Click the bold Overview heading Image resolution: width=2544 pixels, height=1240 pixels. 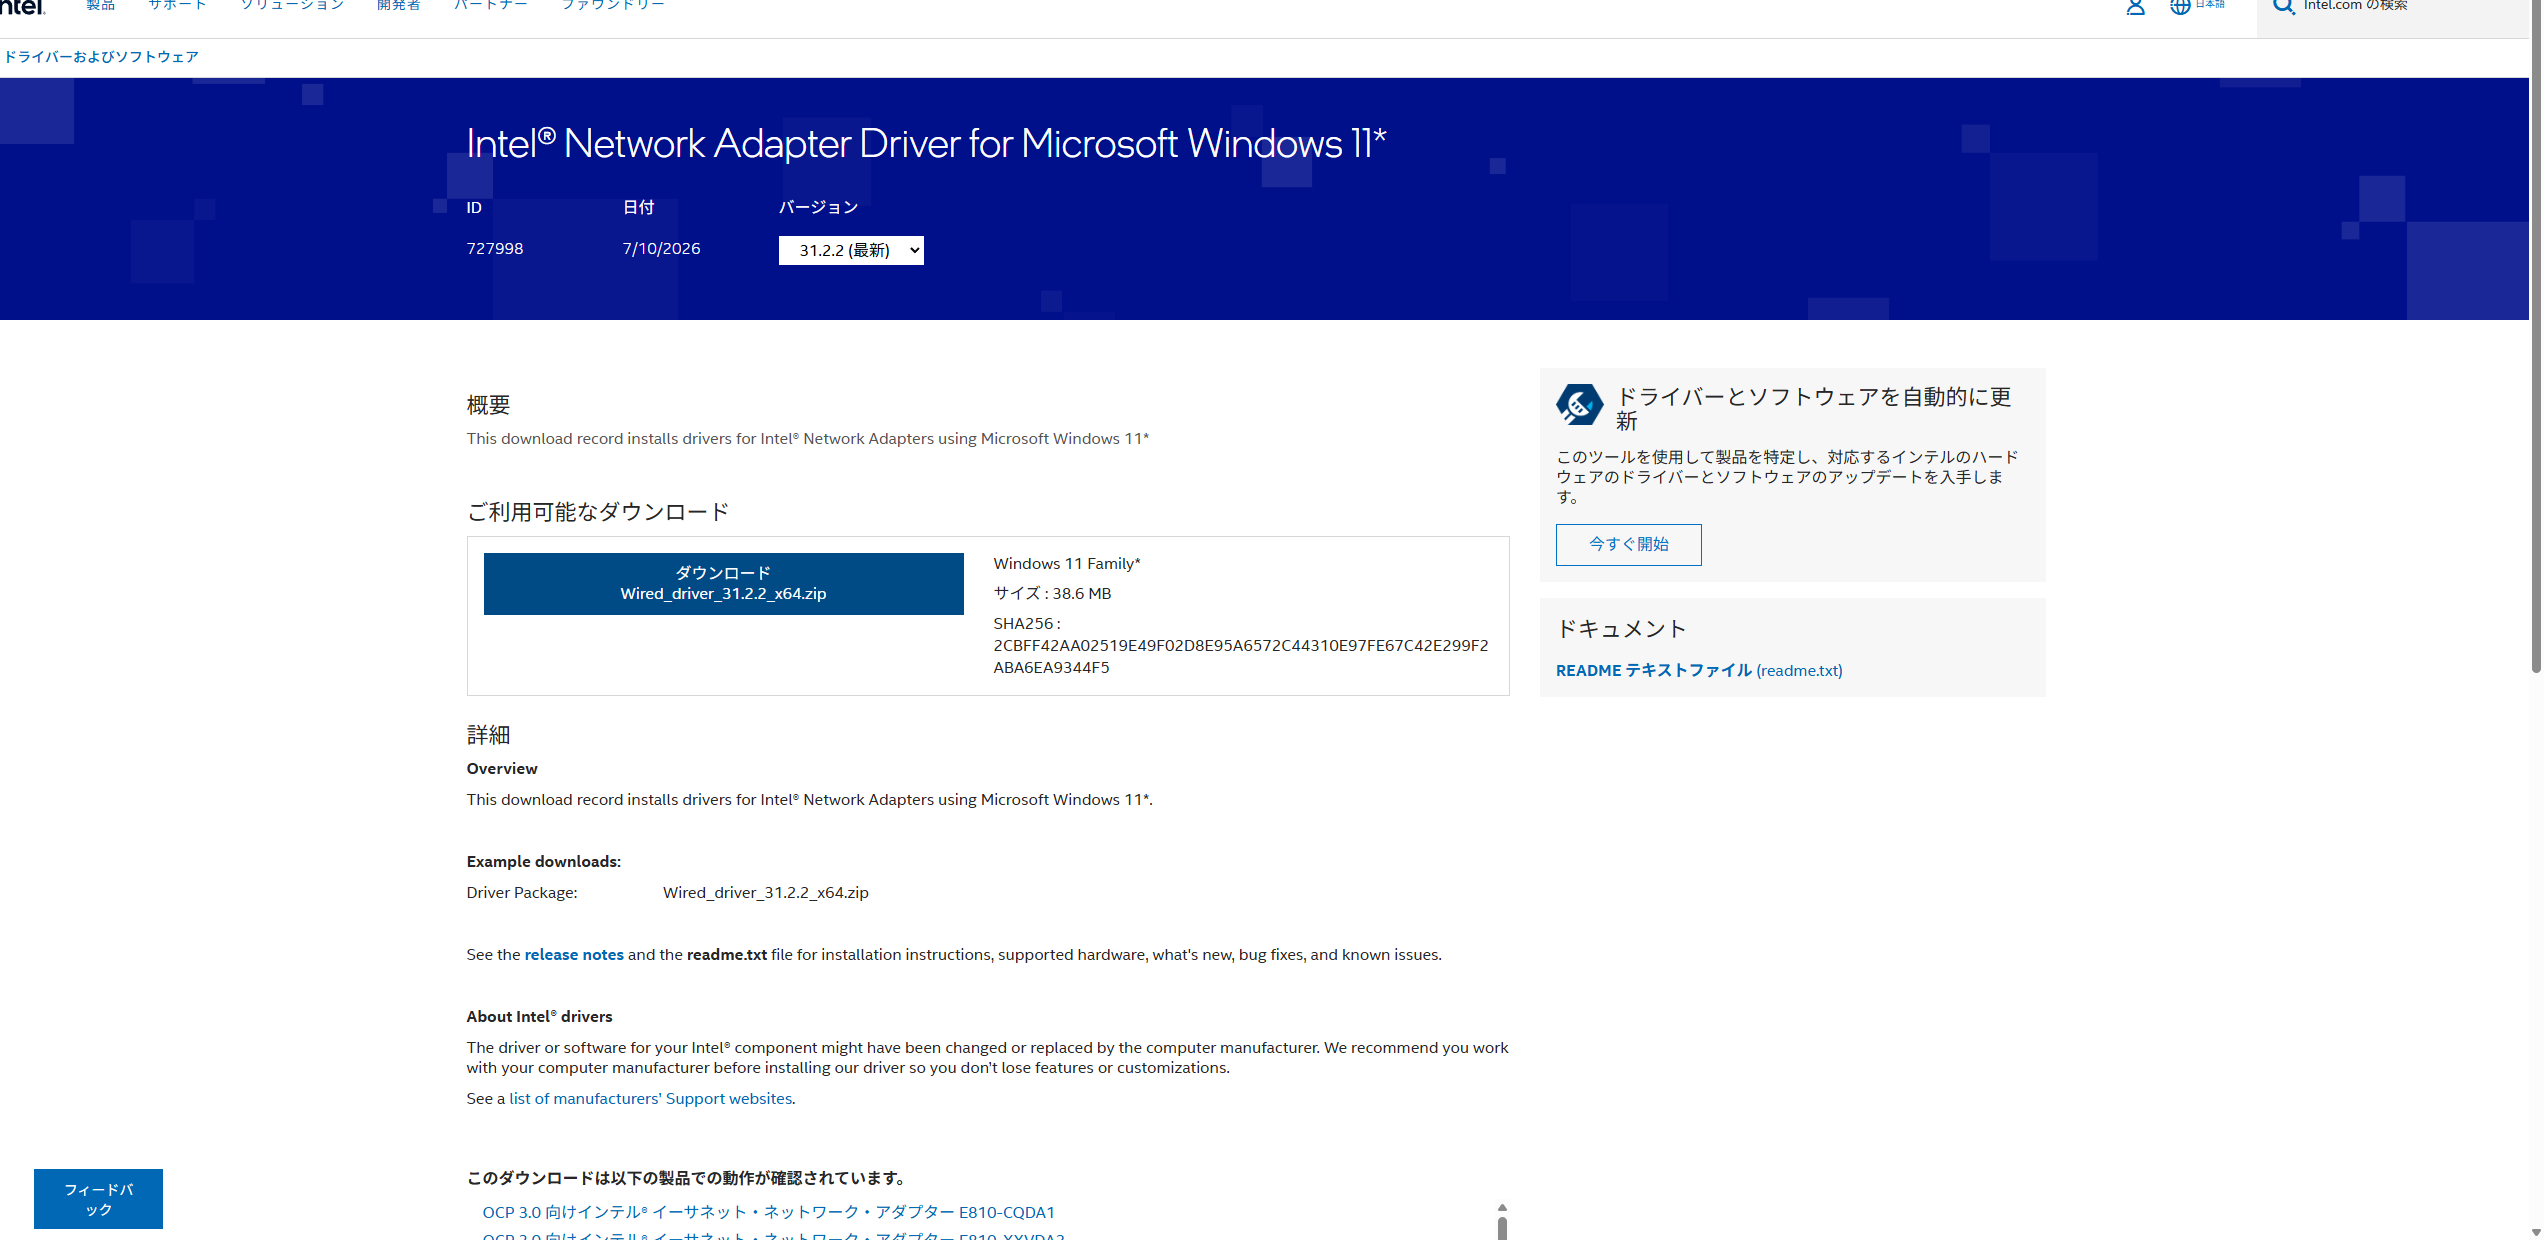[x=502, y=769]
